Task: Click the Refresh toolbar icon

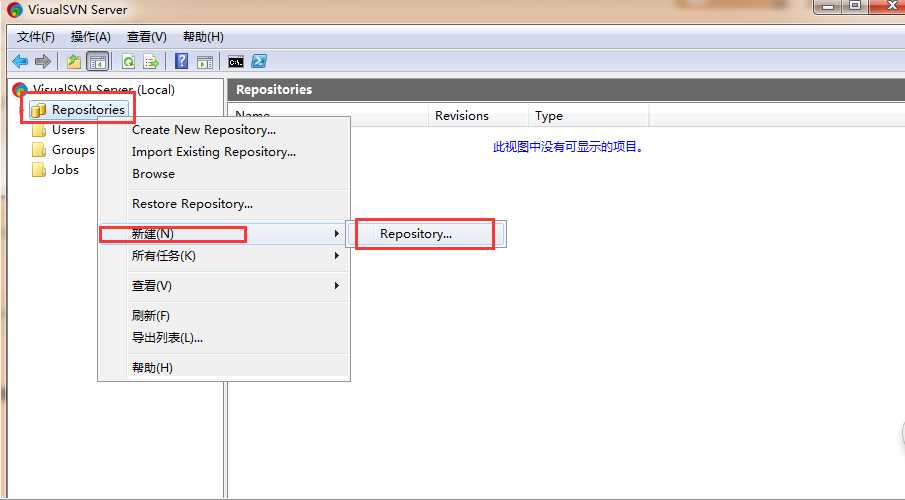Action: click(128, 61)
